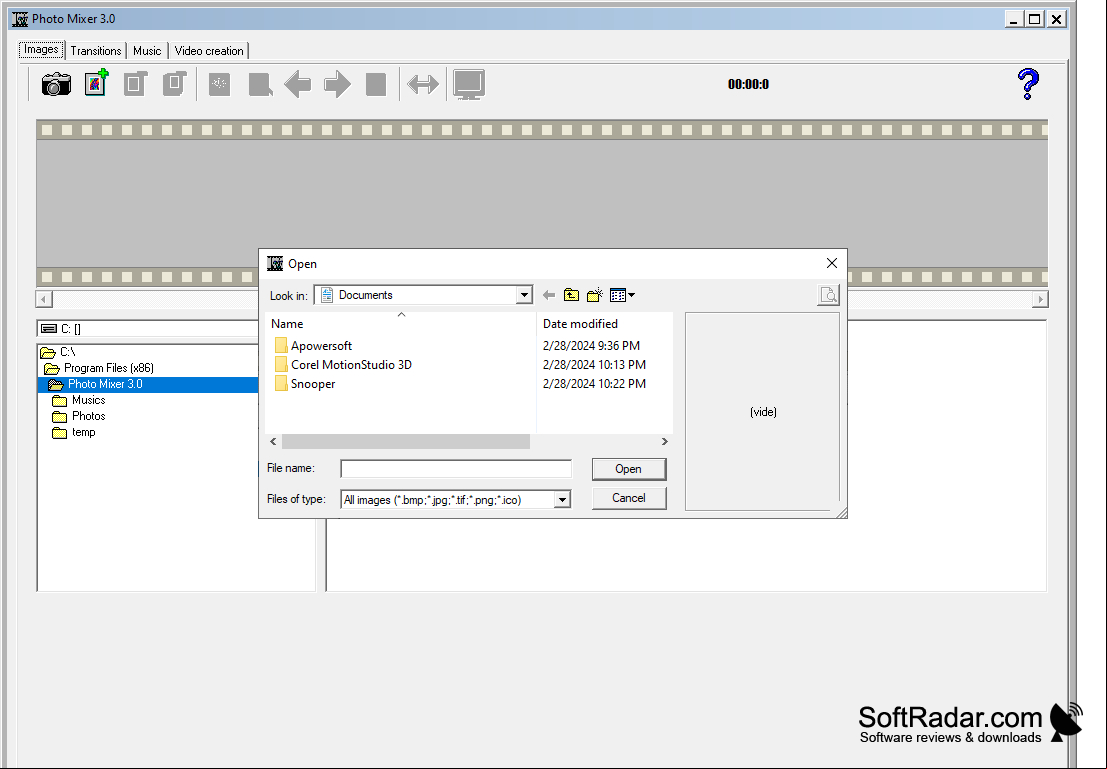Click the file list scrollbar left arrow
This screenshot has width=1107, height=769.
274,441
